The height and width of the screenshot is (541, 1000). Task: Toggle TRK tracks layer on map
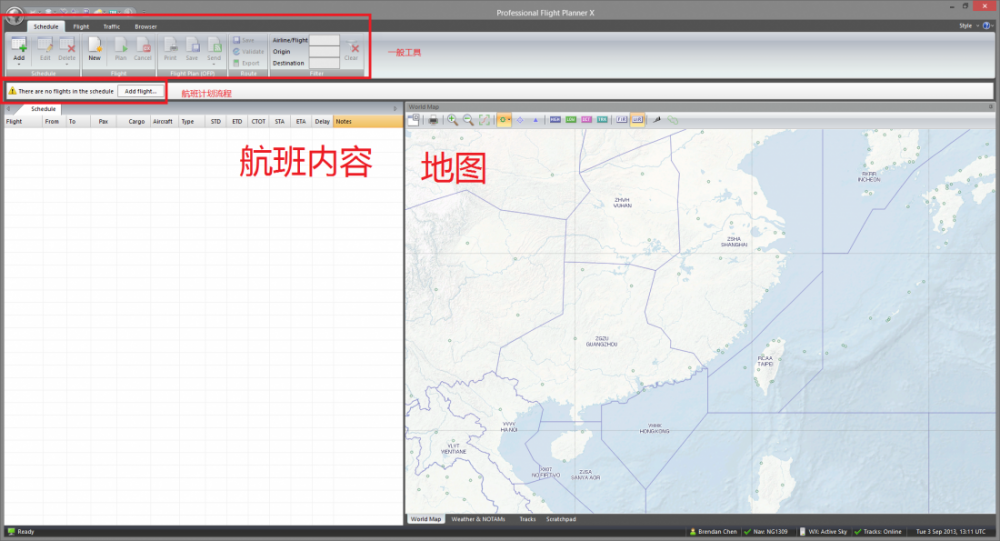[x=602, y=120]
